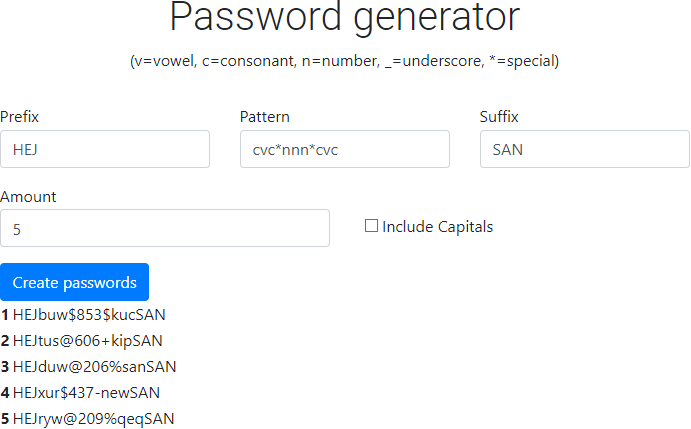The width and height of the screenshot is (691, 429).
Task: Click the Include Capitals label text
Action: coord(438,227)
